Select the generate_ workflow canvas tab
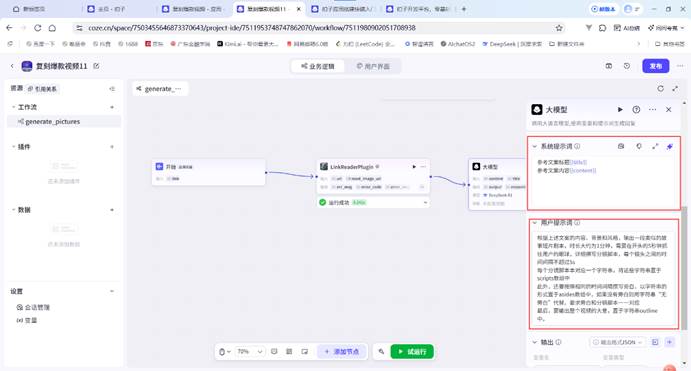 tap(160, 89)
